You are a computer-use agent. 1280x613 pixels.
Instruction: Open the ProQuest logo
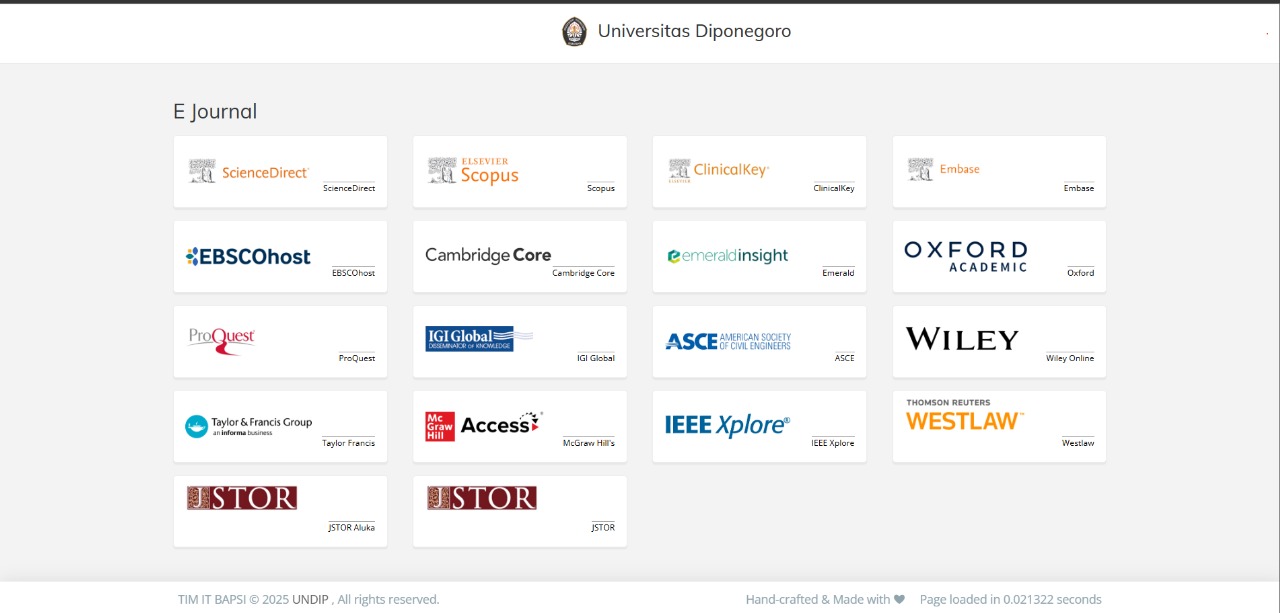click(222, 340)
